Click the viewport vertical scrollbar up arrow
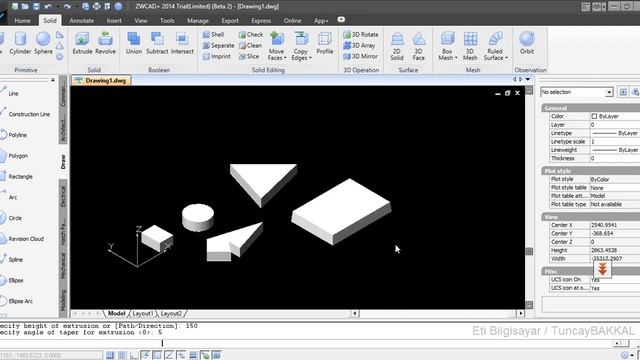This screenshot has height=360, width=640. click(x=529, y=90)
